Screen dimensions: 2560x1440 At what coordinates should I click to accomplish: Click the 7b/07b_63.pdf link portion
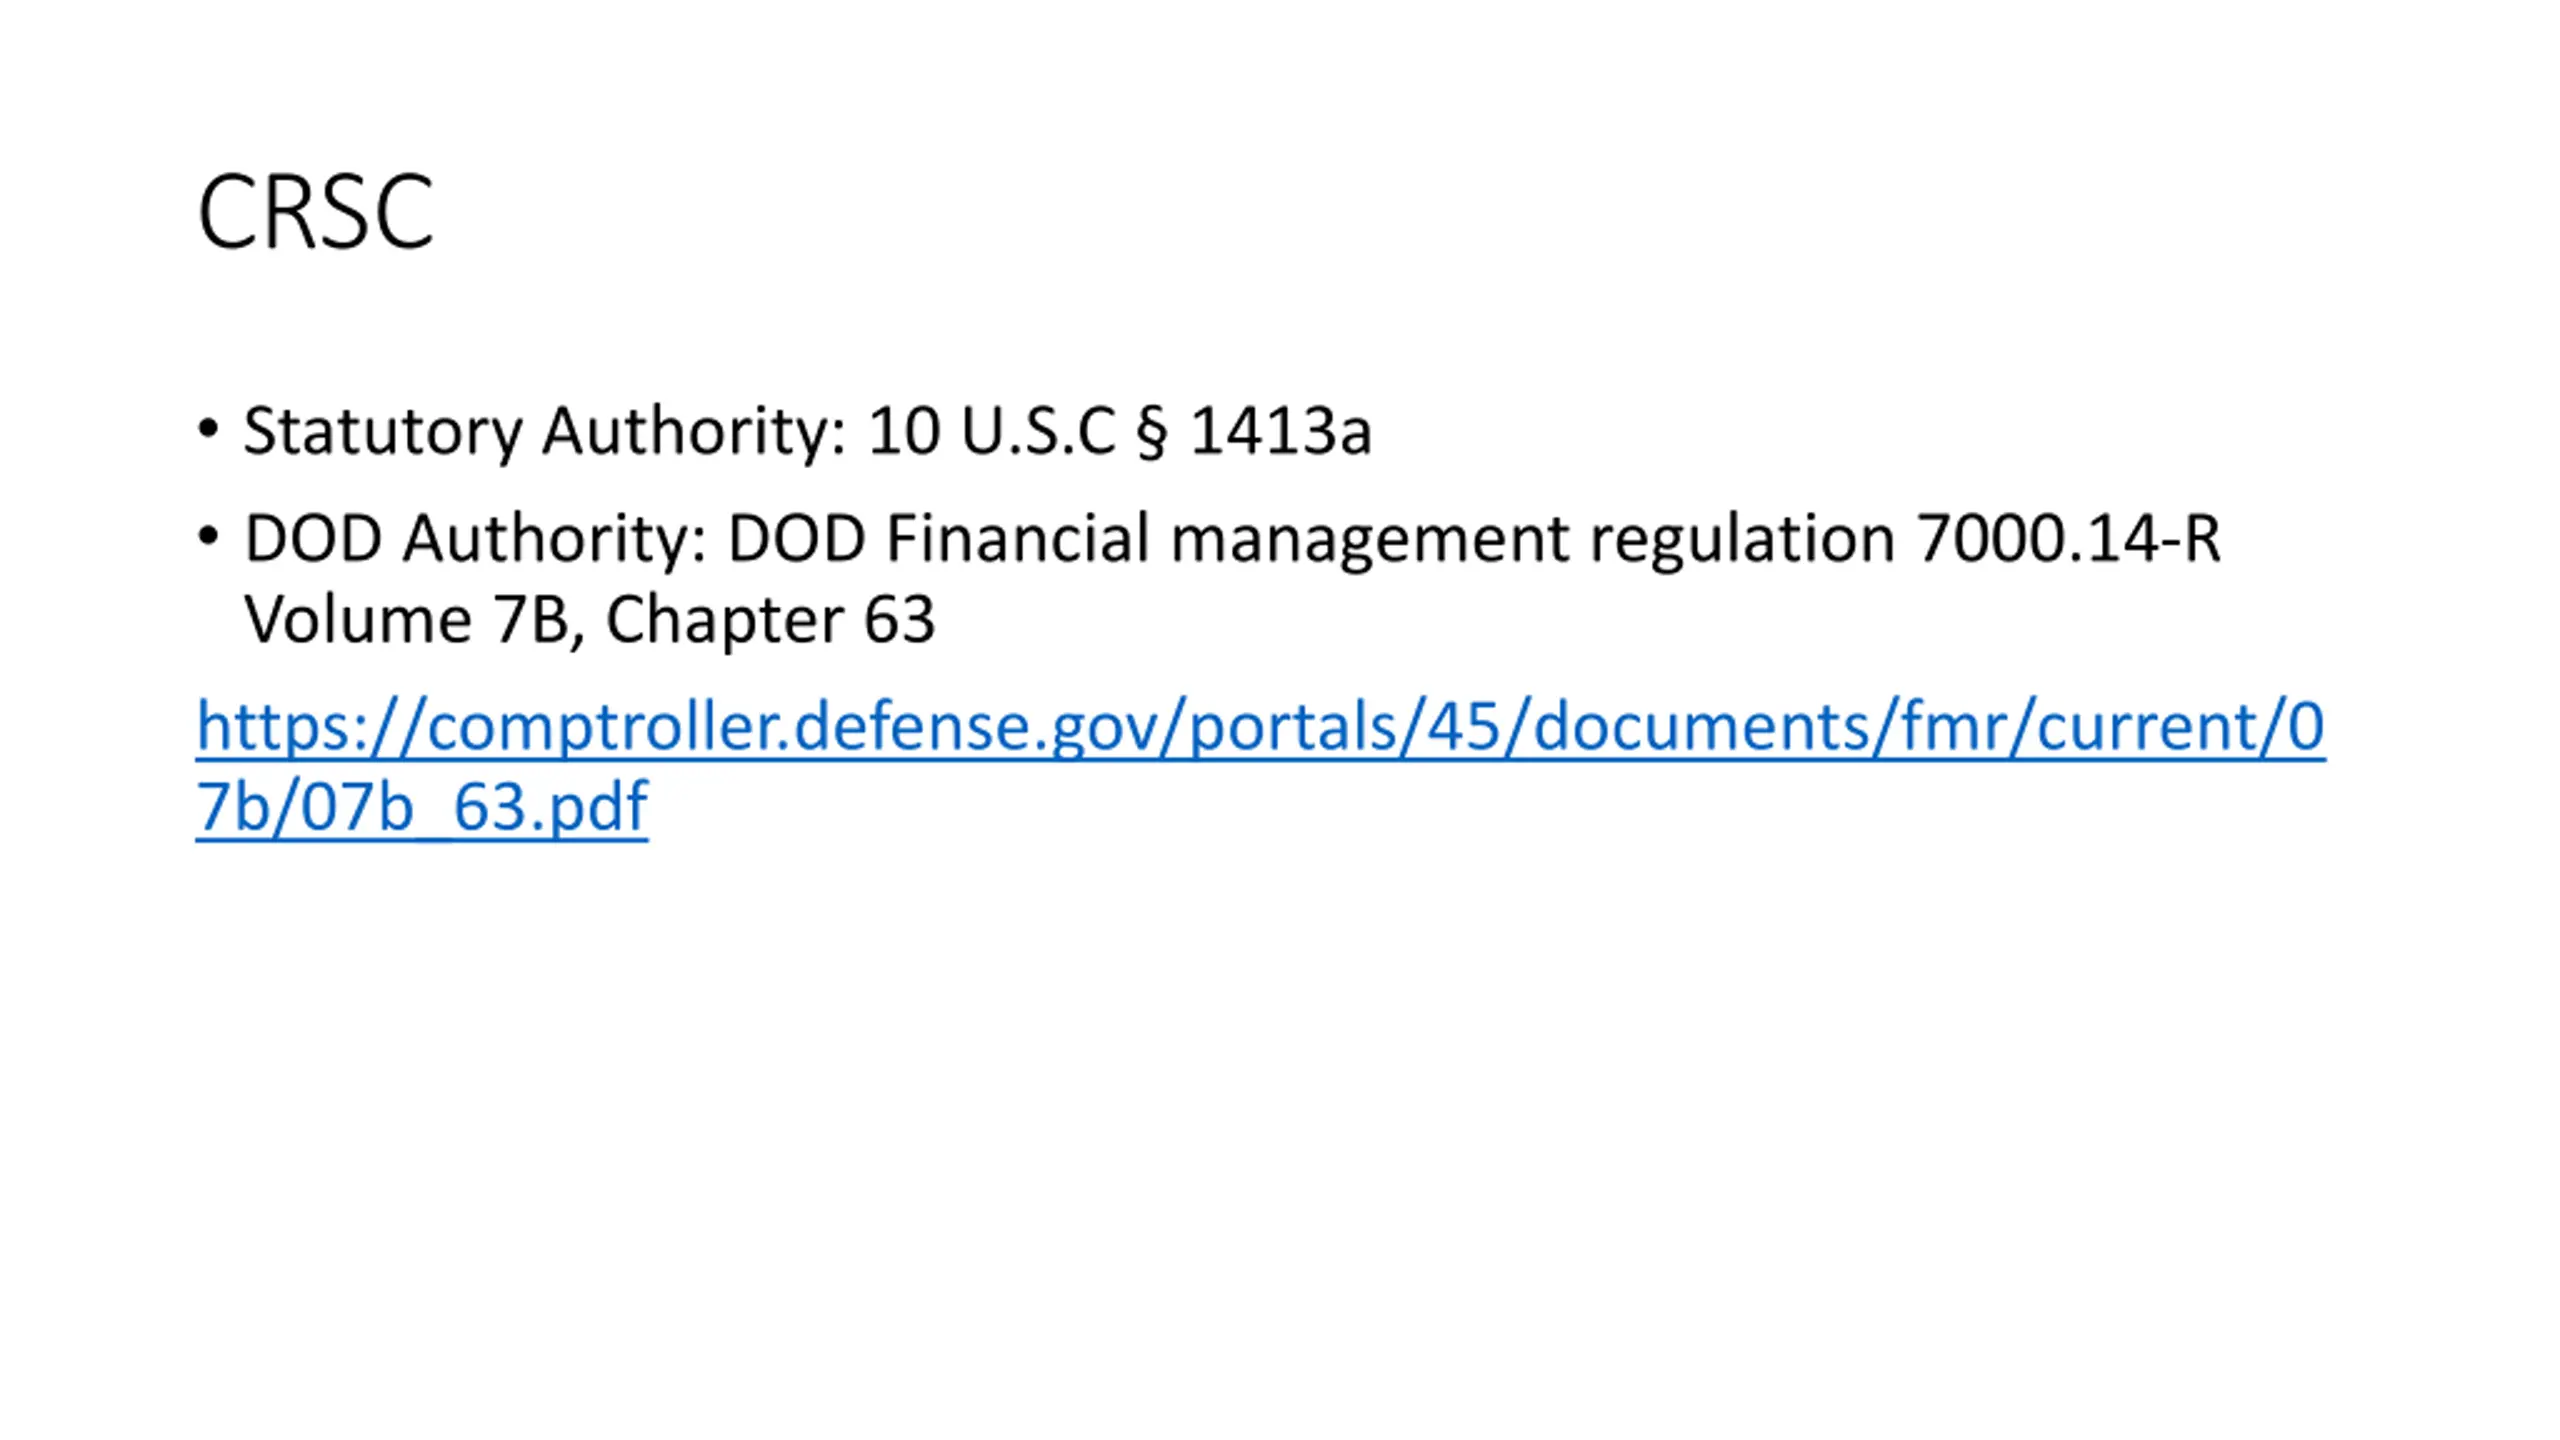[x=422, y=807]
